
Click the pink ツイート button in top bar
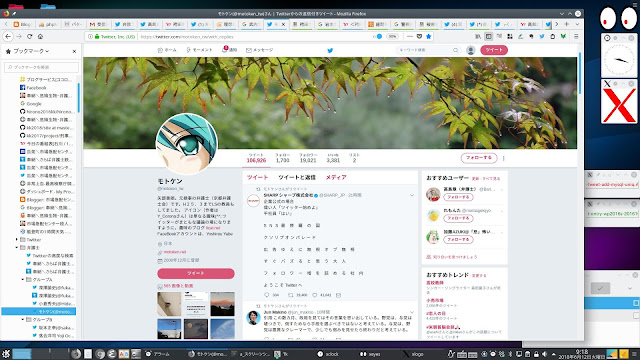coord(494,50)
